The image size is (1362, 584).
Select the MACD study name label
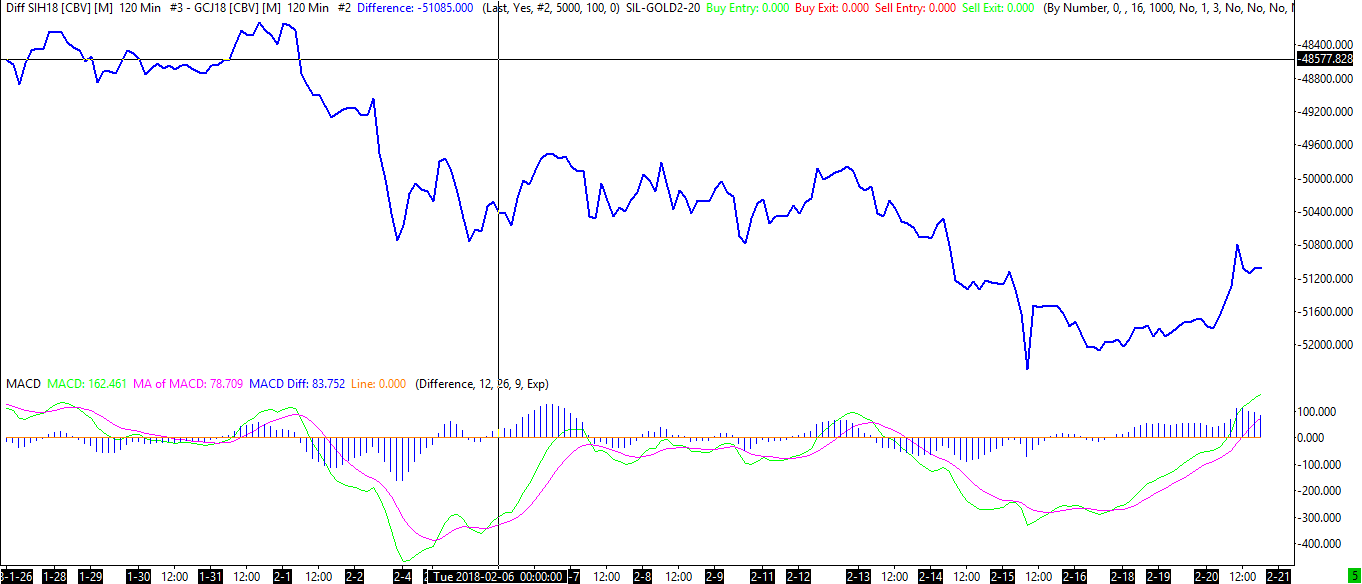click(x=23, y=384)
